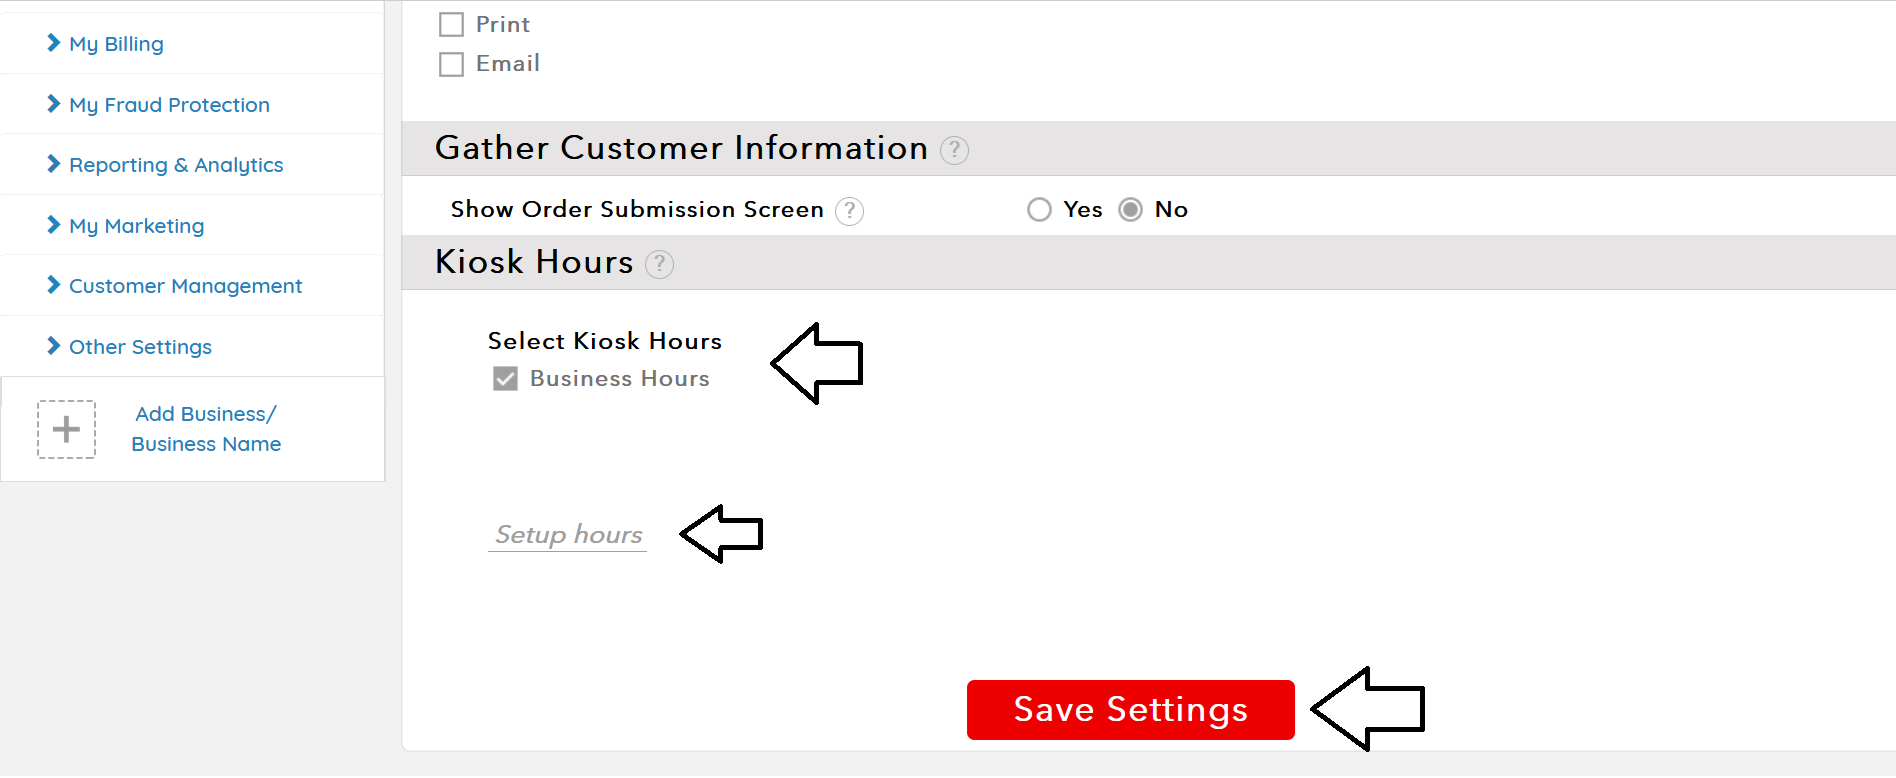Expand the Other Settings chevron
1896x778 pixels.
click(x=54, y=346)
